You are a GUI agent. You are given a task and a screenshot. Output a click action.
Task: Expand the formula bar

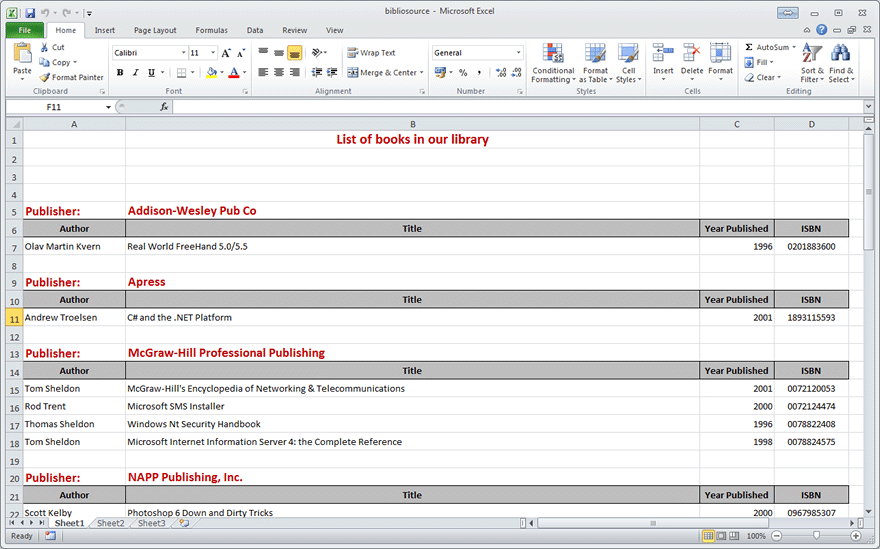(868, 106)
